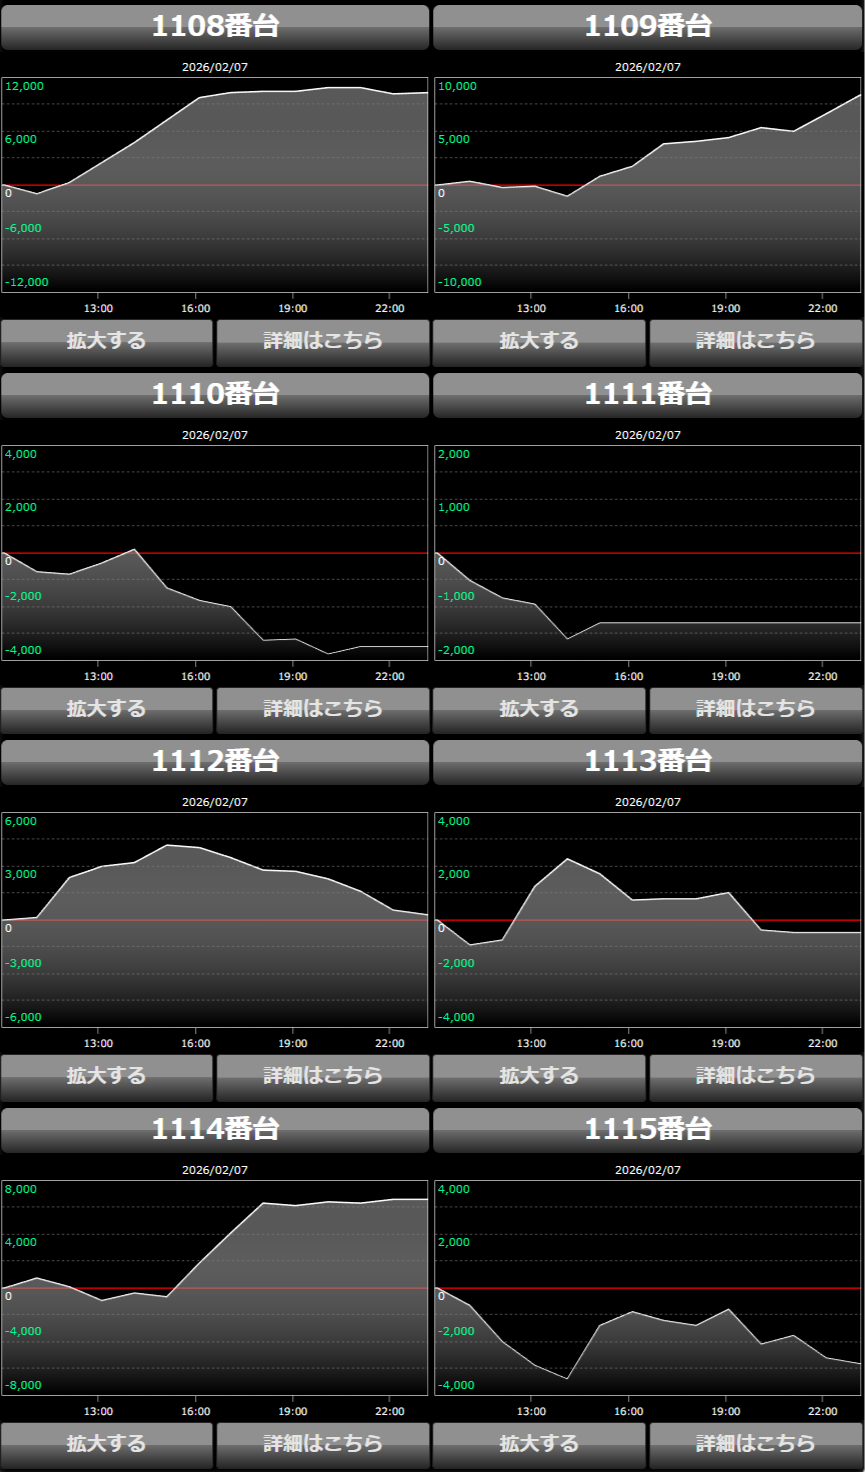Screen dimensions: 865x1472
Task: Click the 1112番台 title header
Action: 215,762
